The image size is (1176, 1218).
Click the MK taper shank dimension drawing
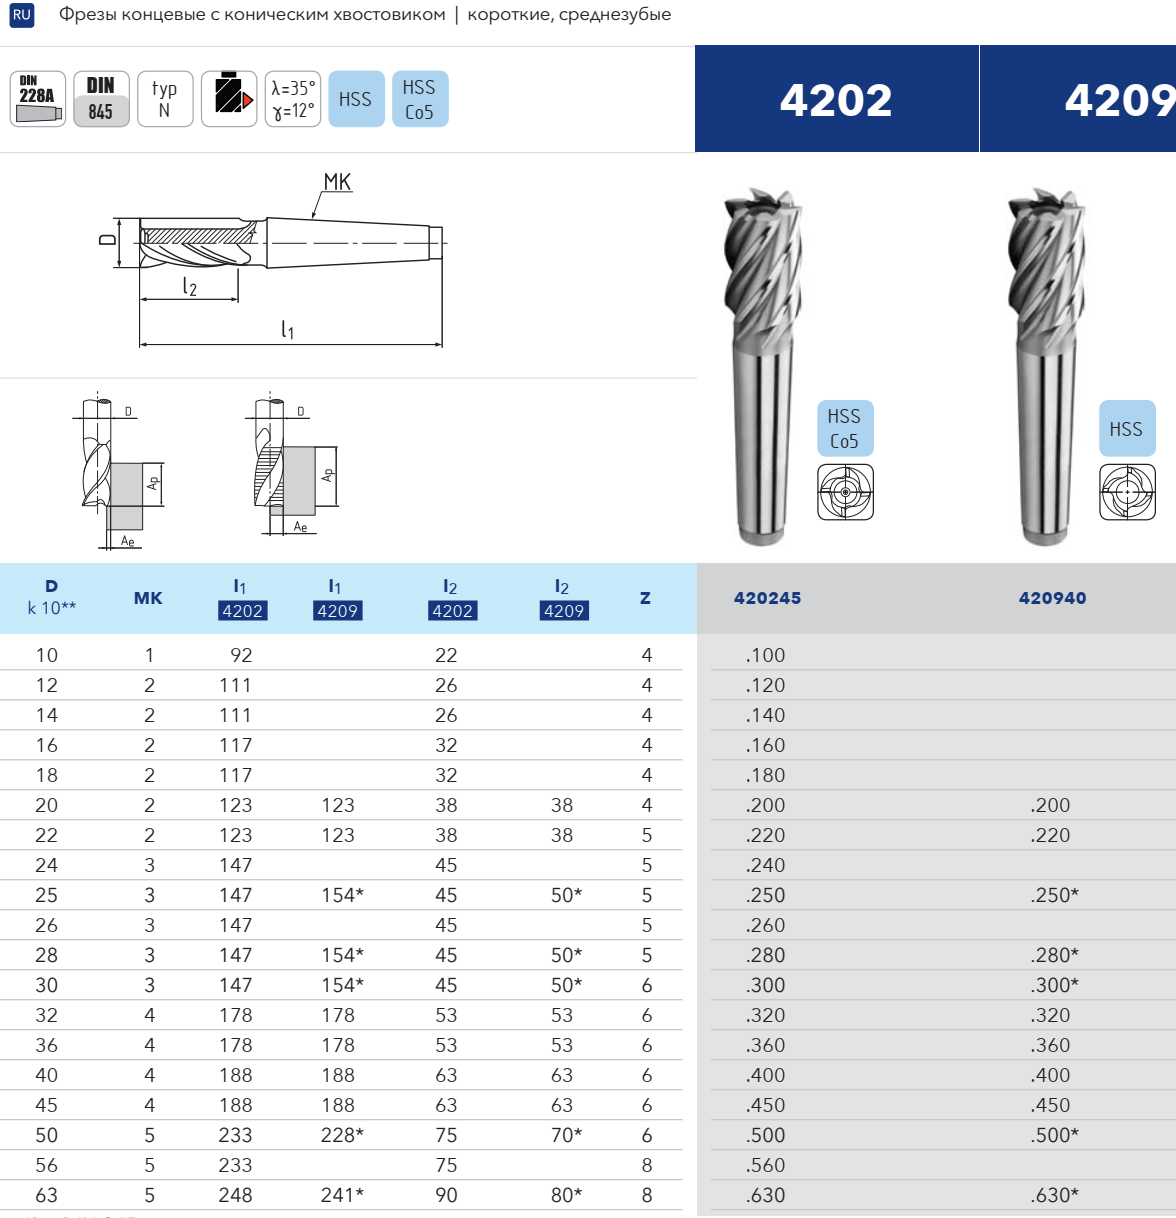(x=290, y=260)
